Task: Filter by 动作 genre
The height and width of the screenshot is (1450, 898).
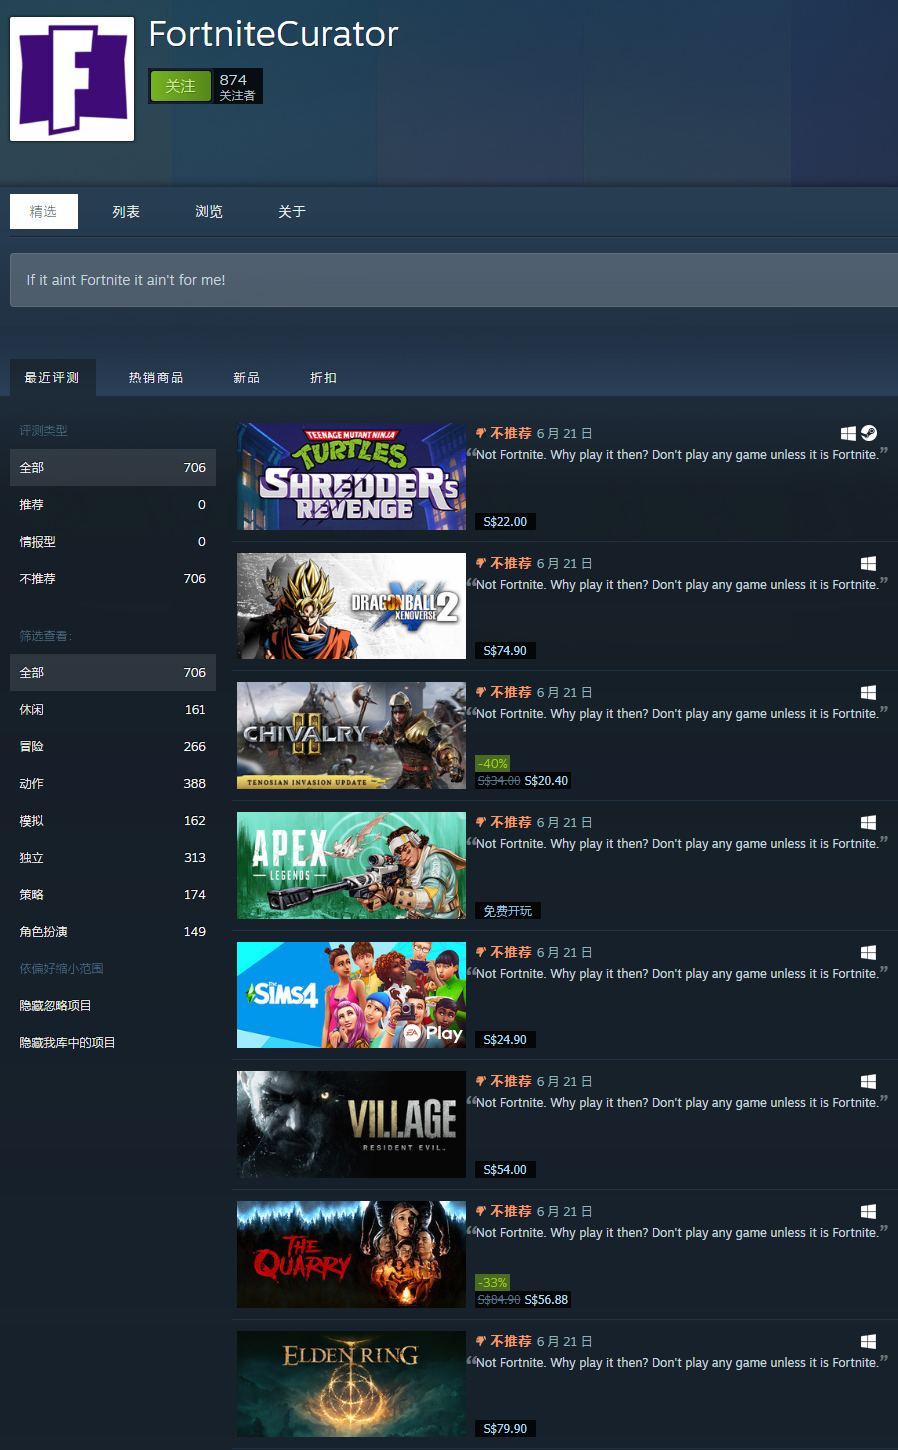Action: (113, 783)
